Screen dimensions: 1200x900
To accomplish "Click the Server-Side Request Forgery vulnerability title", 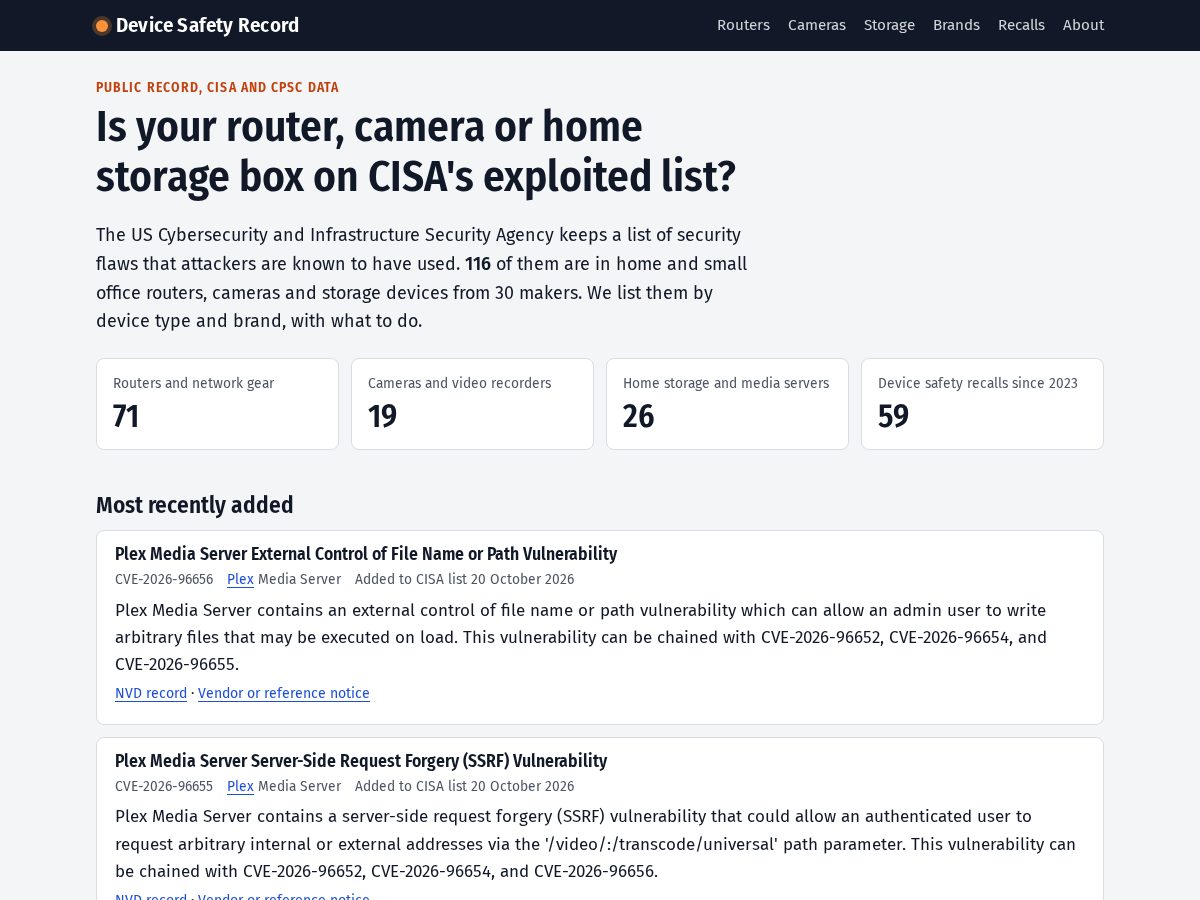I will coord(361,761).
